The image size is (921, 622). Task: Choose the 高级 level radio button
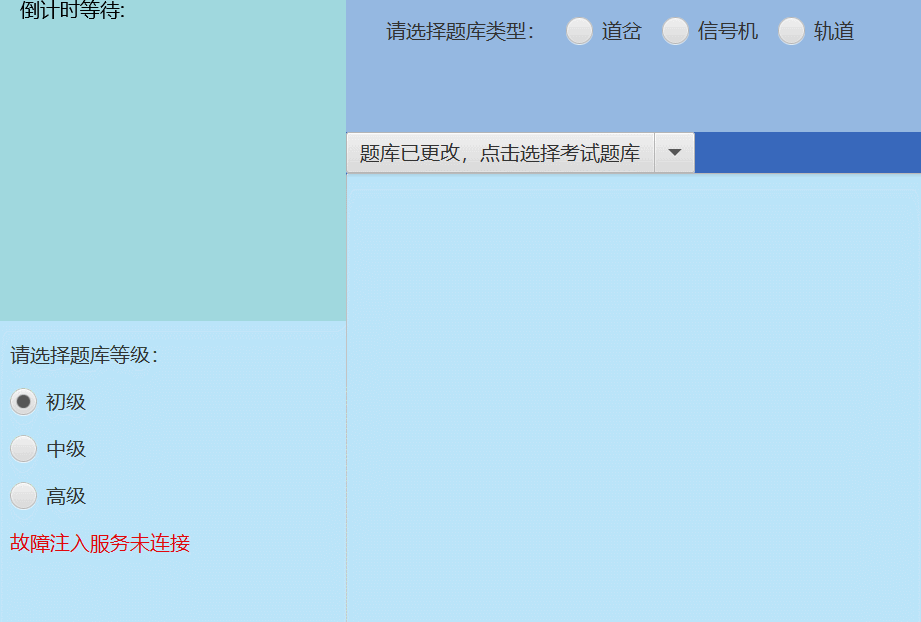coord(23,496)
